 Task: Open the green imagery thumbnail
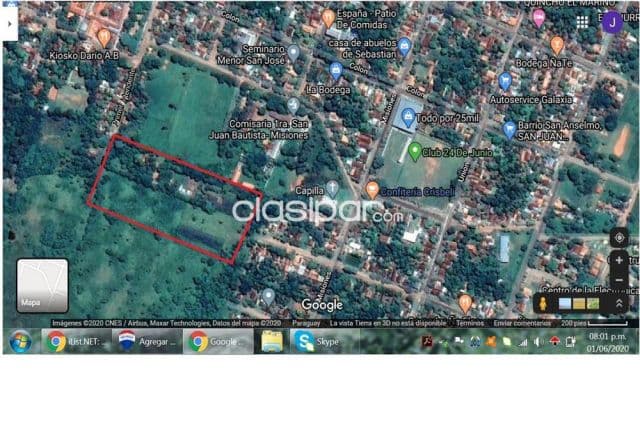(593, 304)
